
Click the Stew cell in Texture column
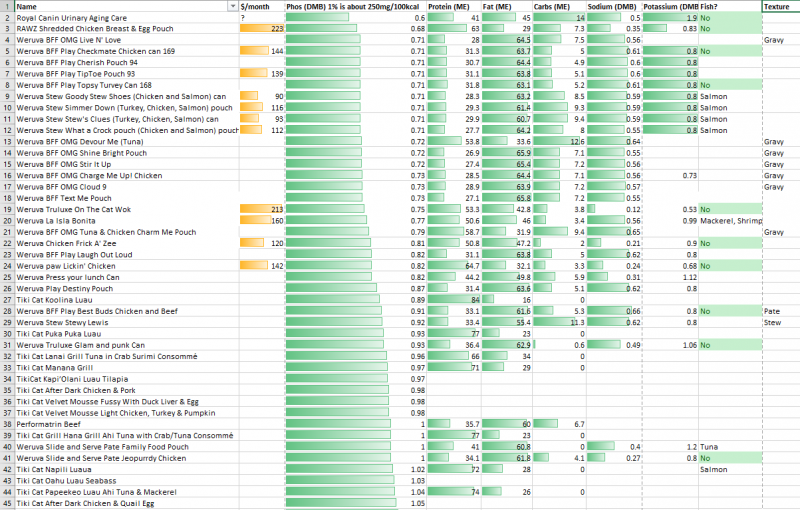point(777,323)
